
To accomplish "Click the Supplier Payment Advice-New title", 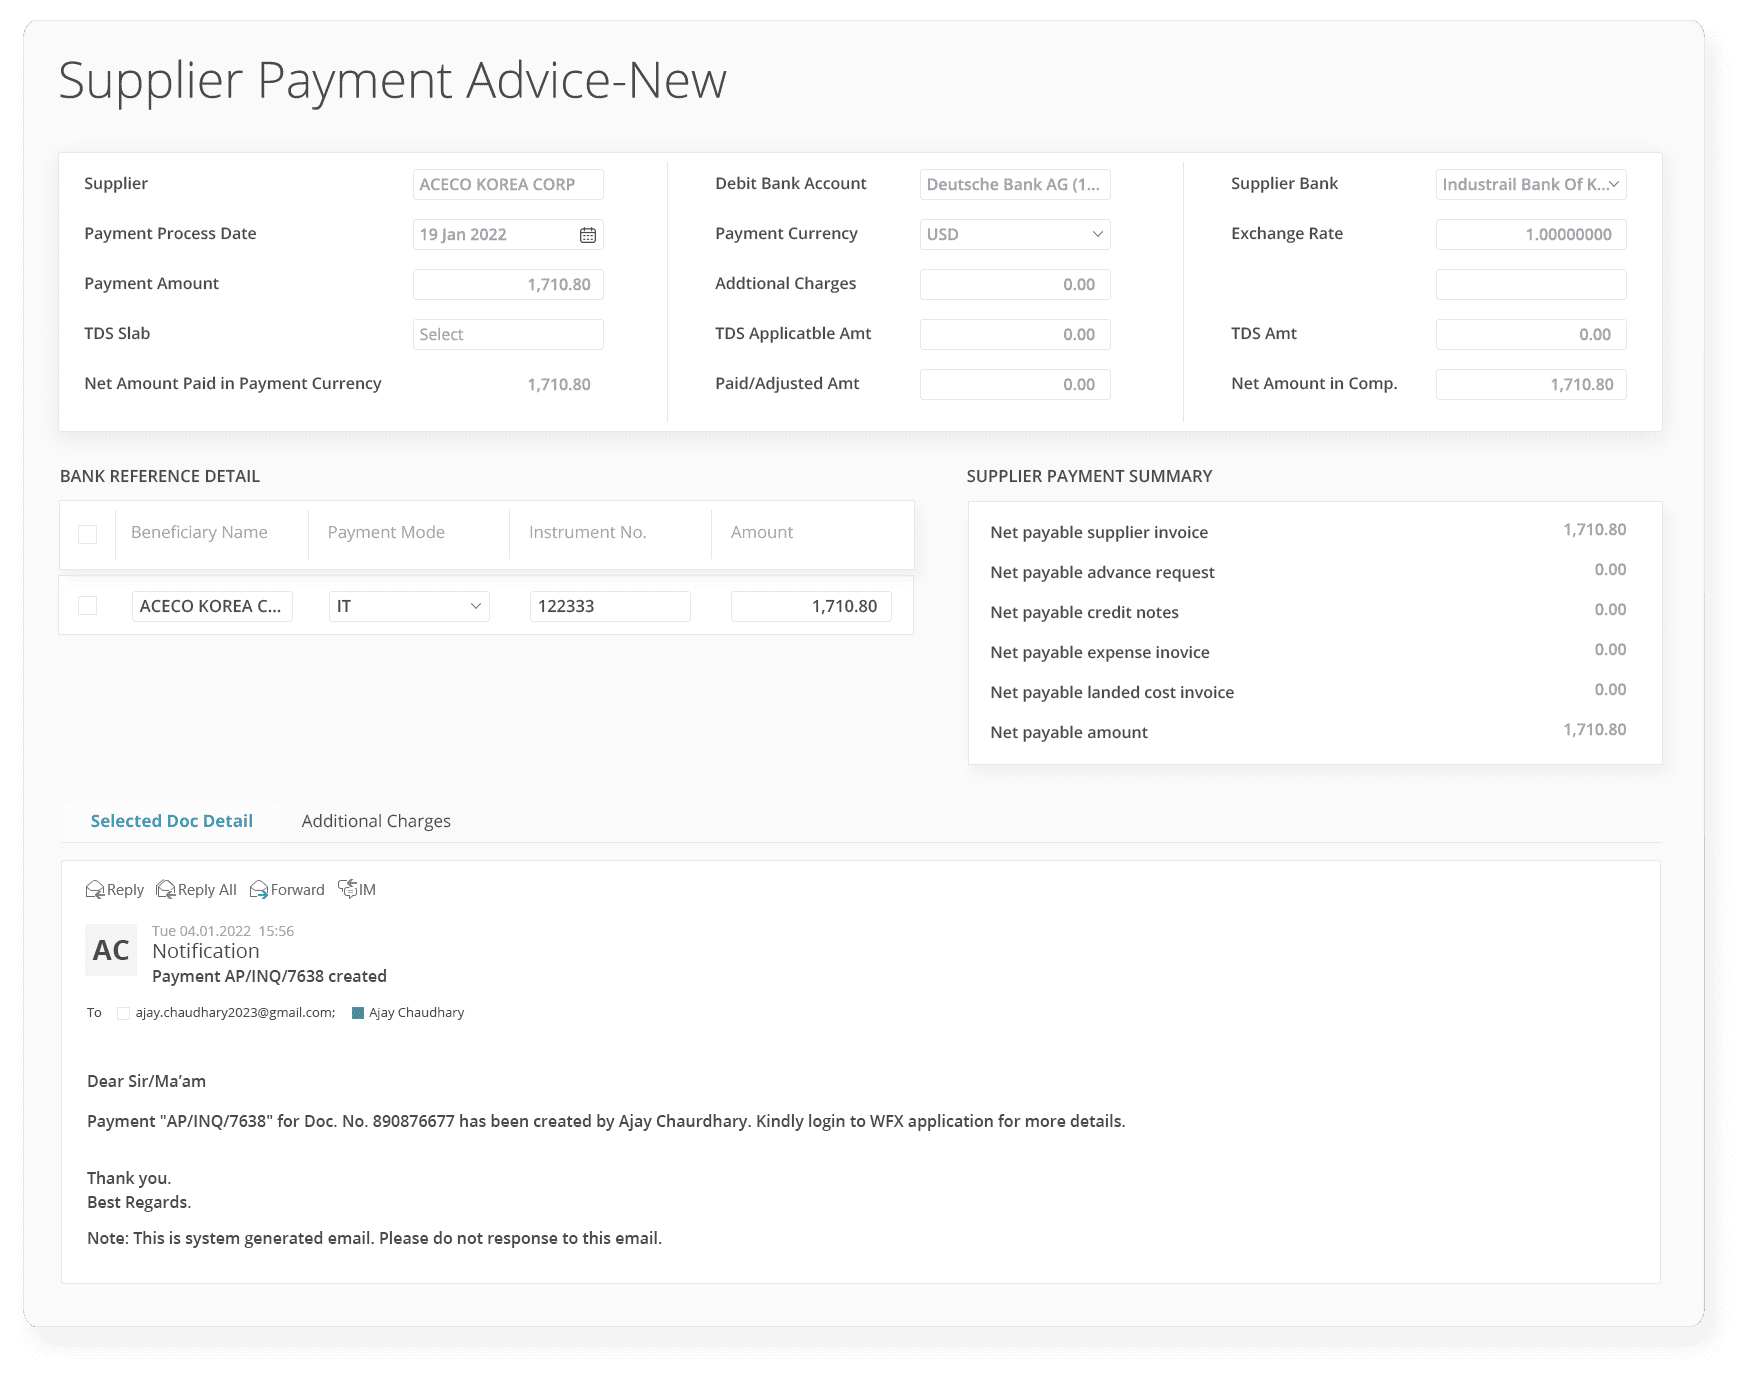I will [392, 80].
